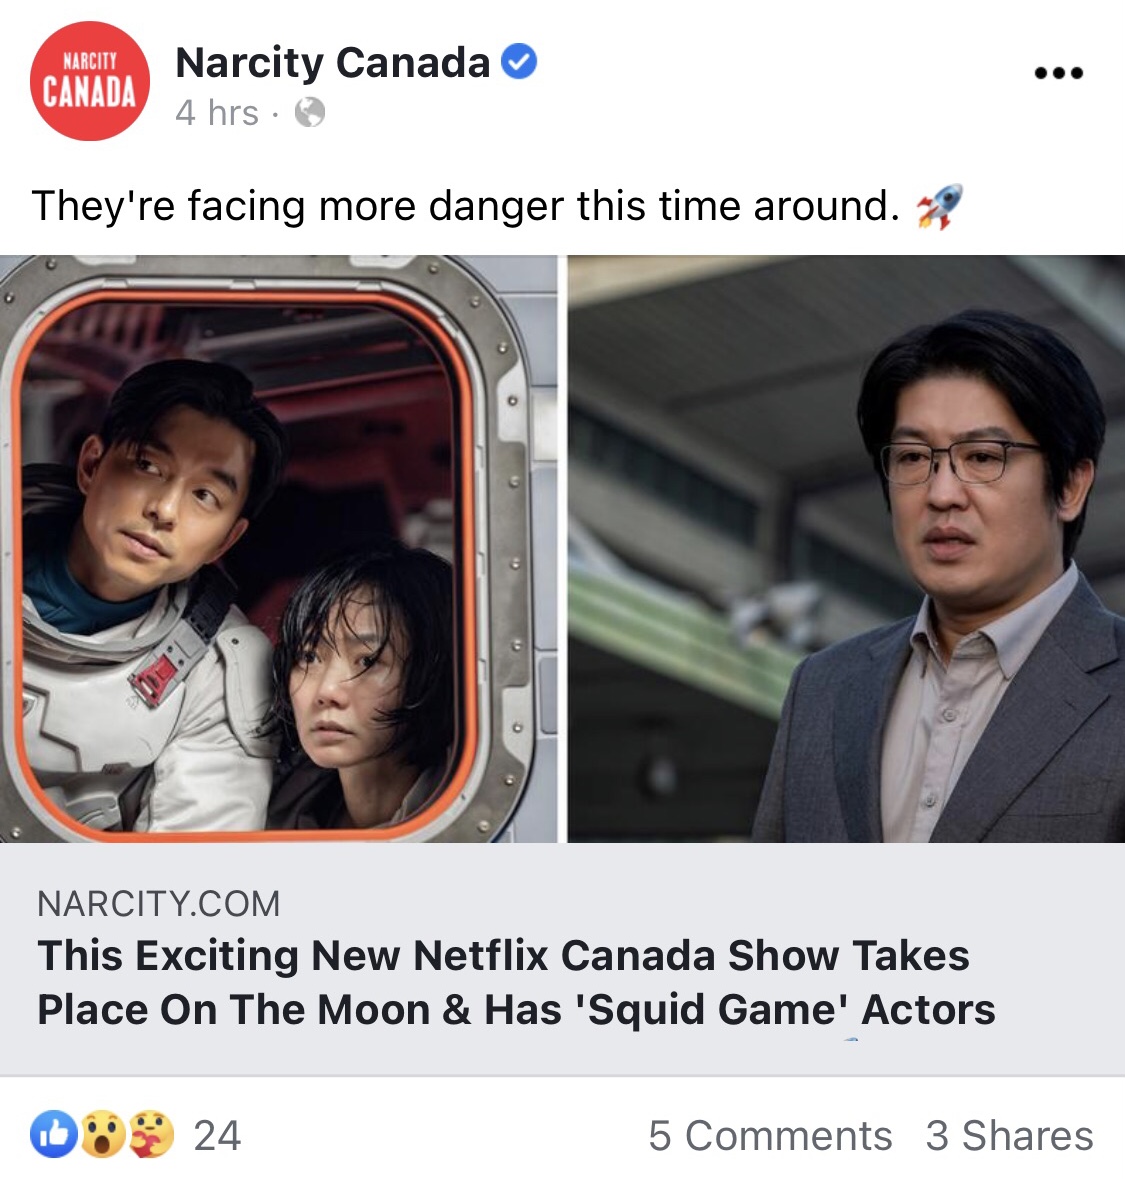
Task: View the 3 Shares
Action: click(1009, 1135)
